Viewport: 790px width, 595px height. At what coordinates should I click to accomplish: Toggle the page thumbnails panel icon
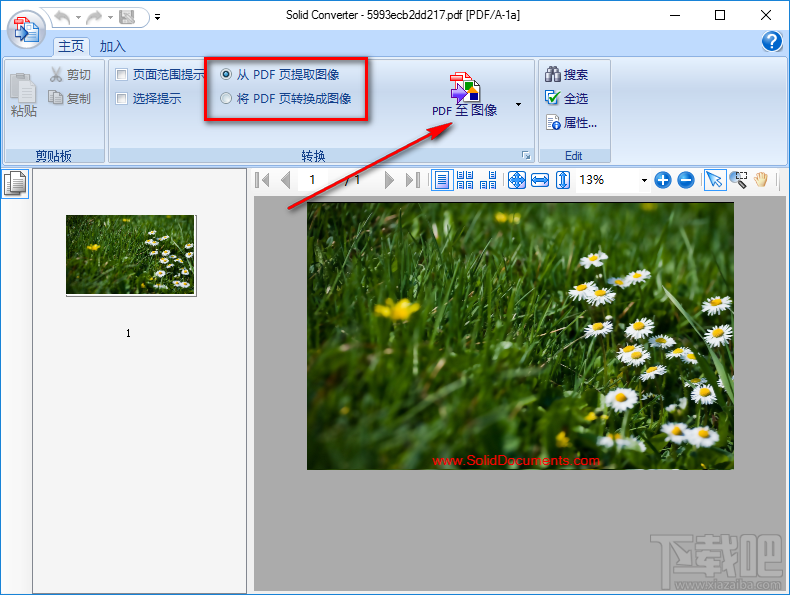tap(15, 183)
